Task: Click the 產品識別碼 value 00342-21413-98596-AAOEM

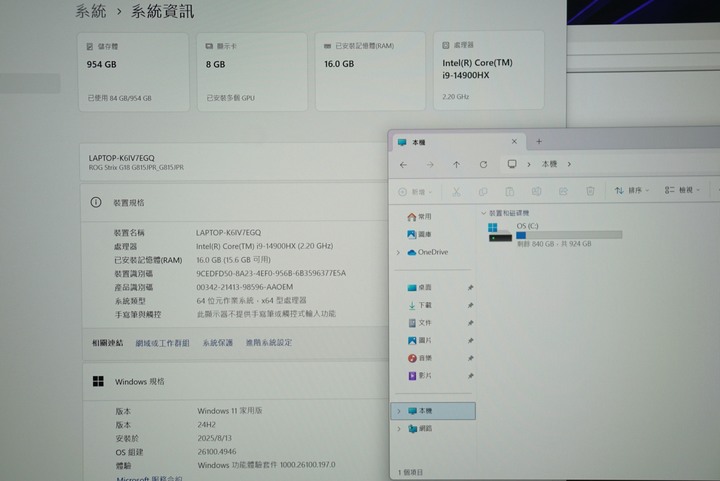Action: point(245,287)
